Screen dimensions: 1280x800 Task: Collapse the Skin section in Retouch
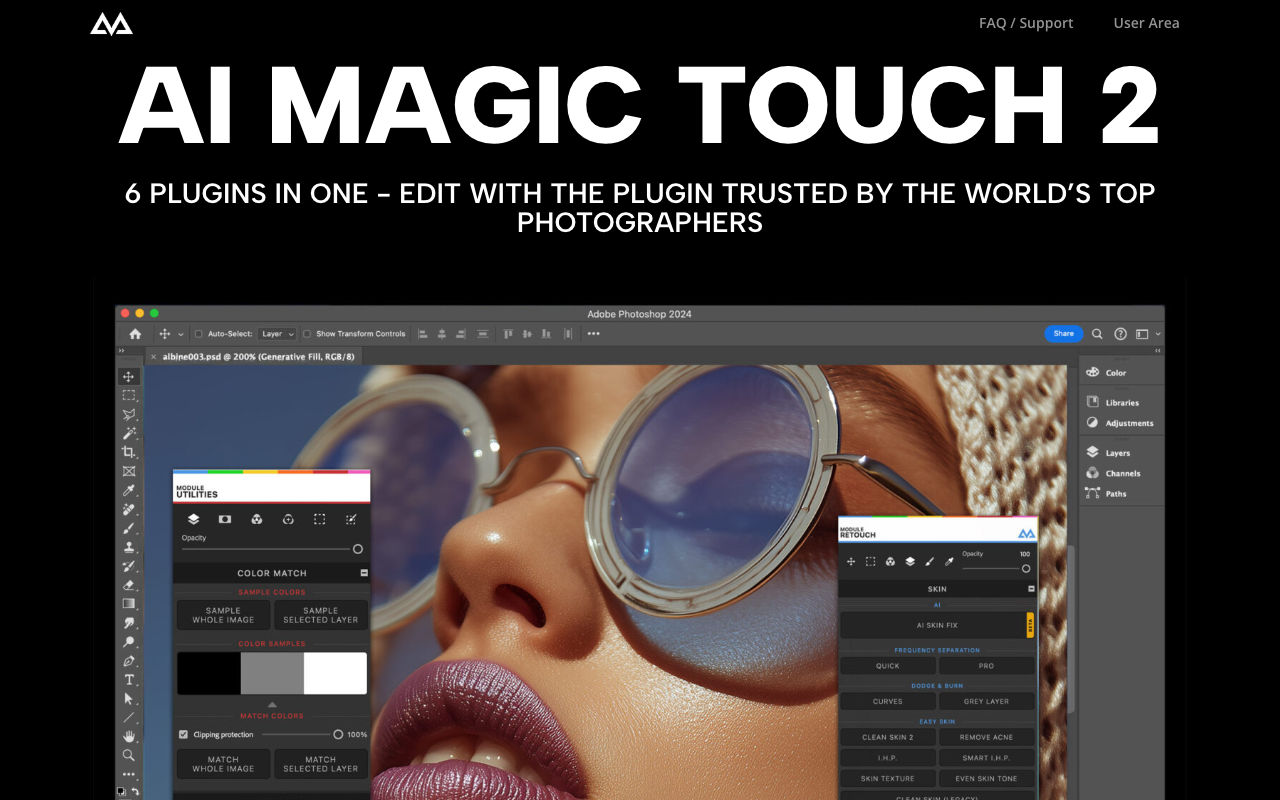point(1031,589)
